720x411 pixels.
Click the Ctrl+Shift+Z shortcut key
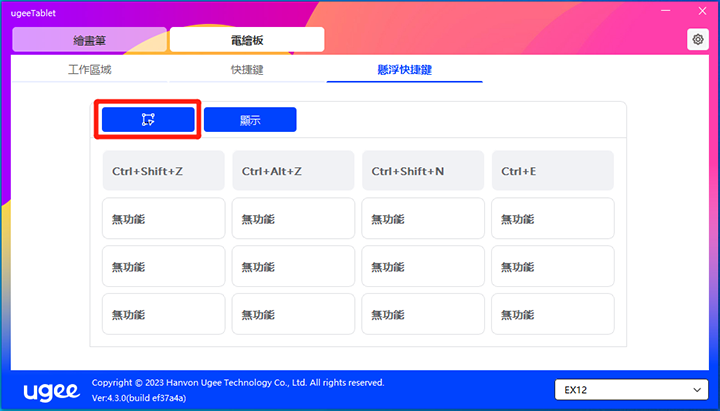(163, 171)
